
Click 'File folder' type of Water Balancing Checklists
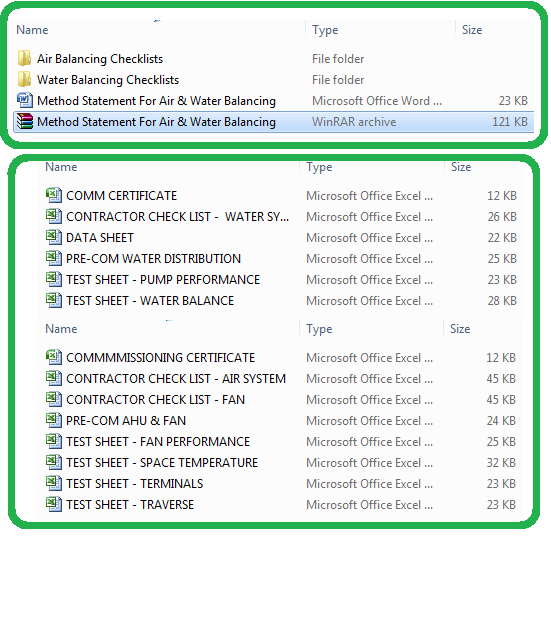tap(338, 80)
